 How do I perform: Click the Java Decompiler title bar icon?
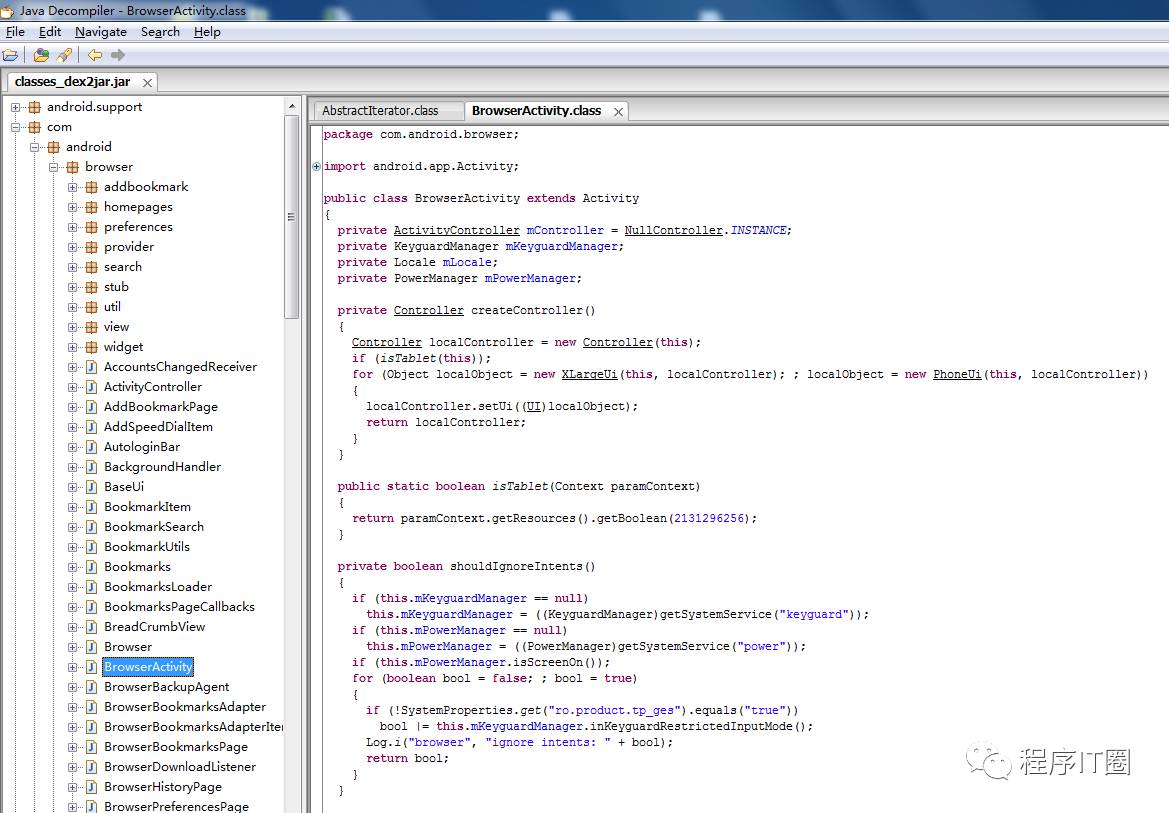pos(7,10)
